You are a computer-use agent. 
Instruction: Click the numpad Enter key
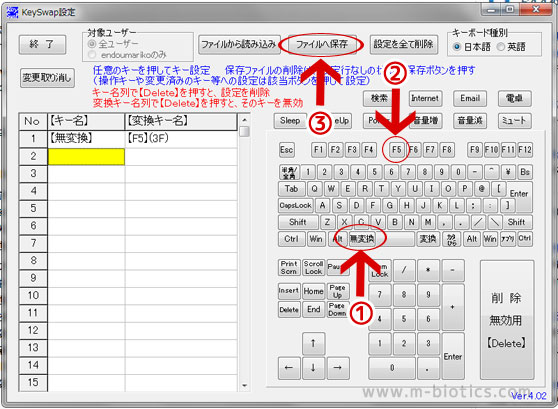pos(453,356)
